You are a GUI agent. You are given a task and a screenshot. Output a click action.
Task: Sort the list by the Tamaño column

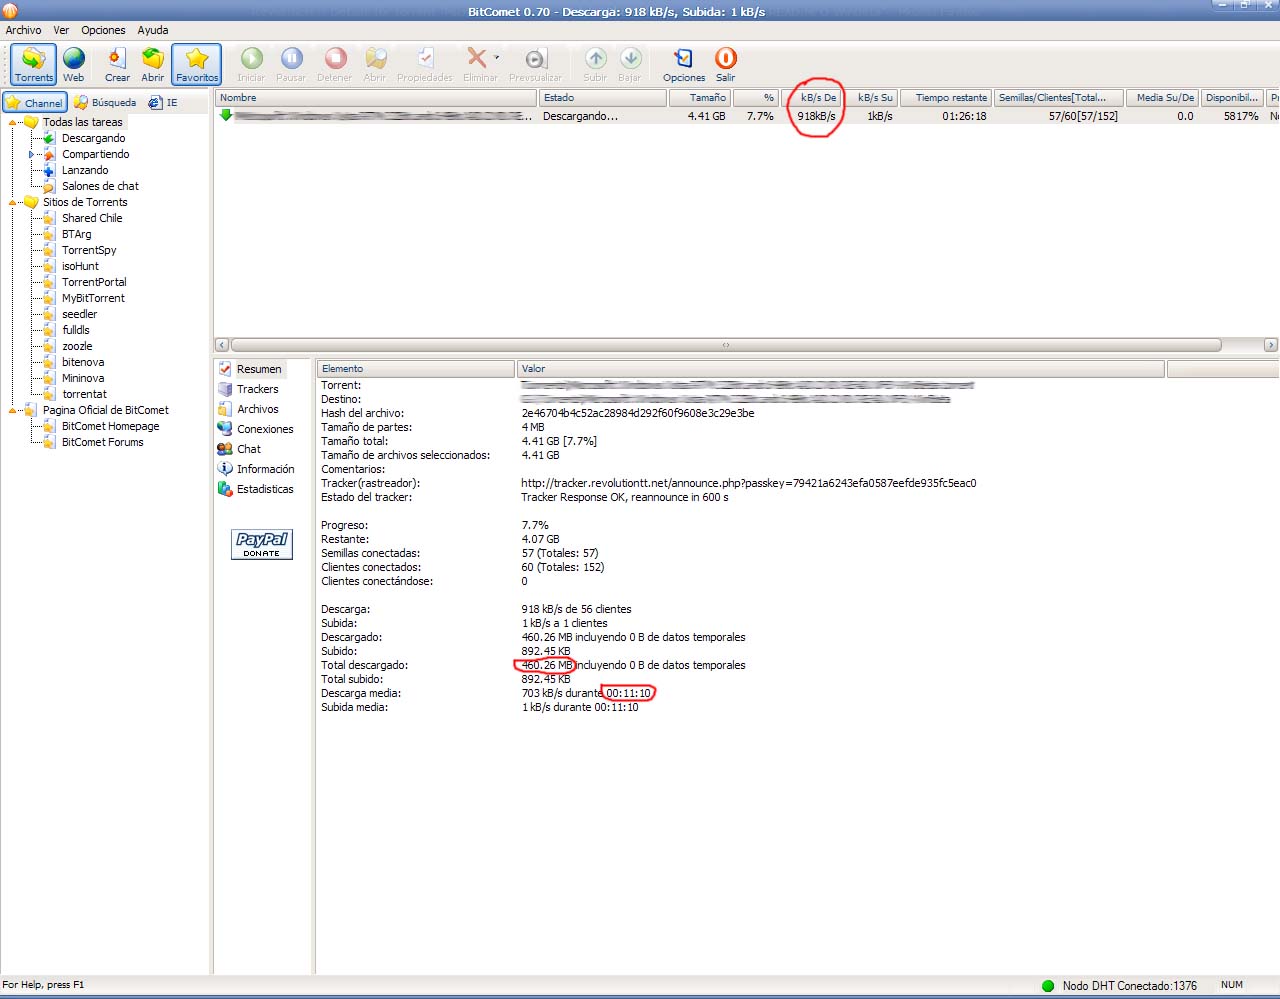pos(700,98)
